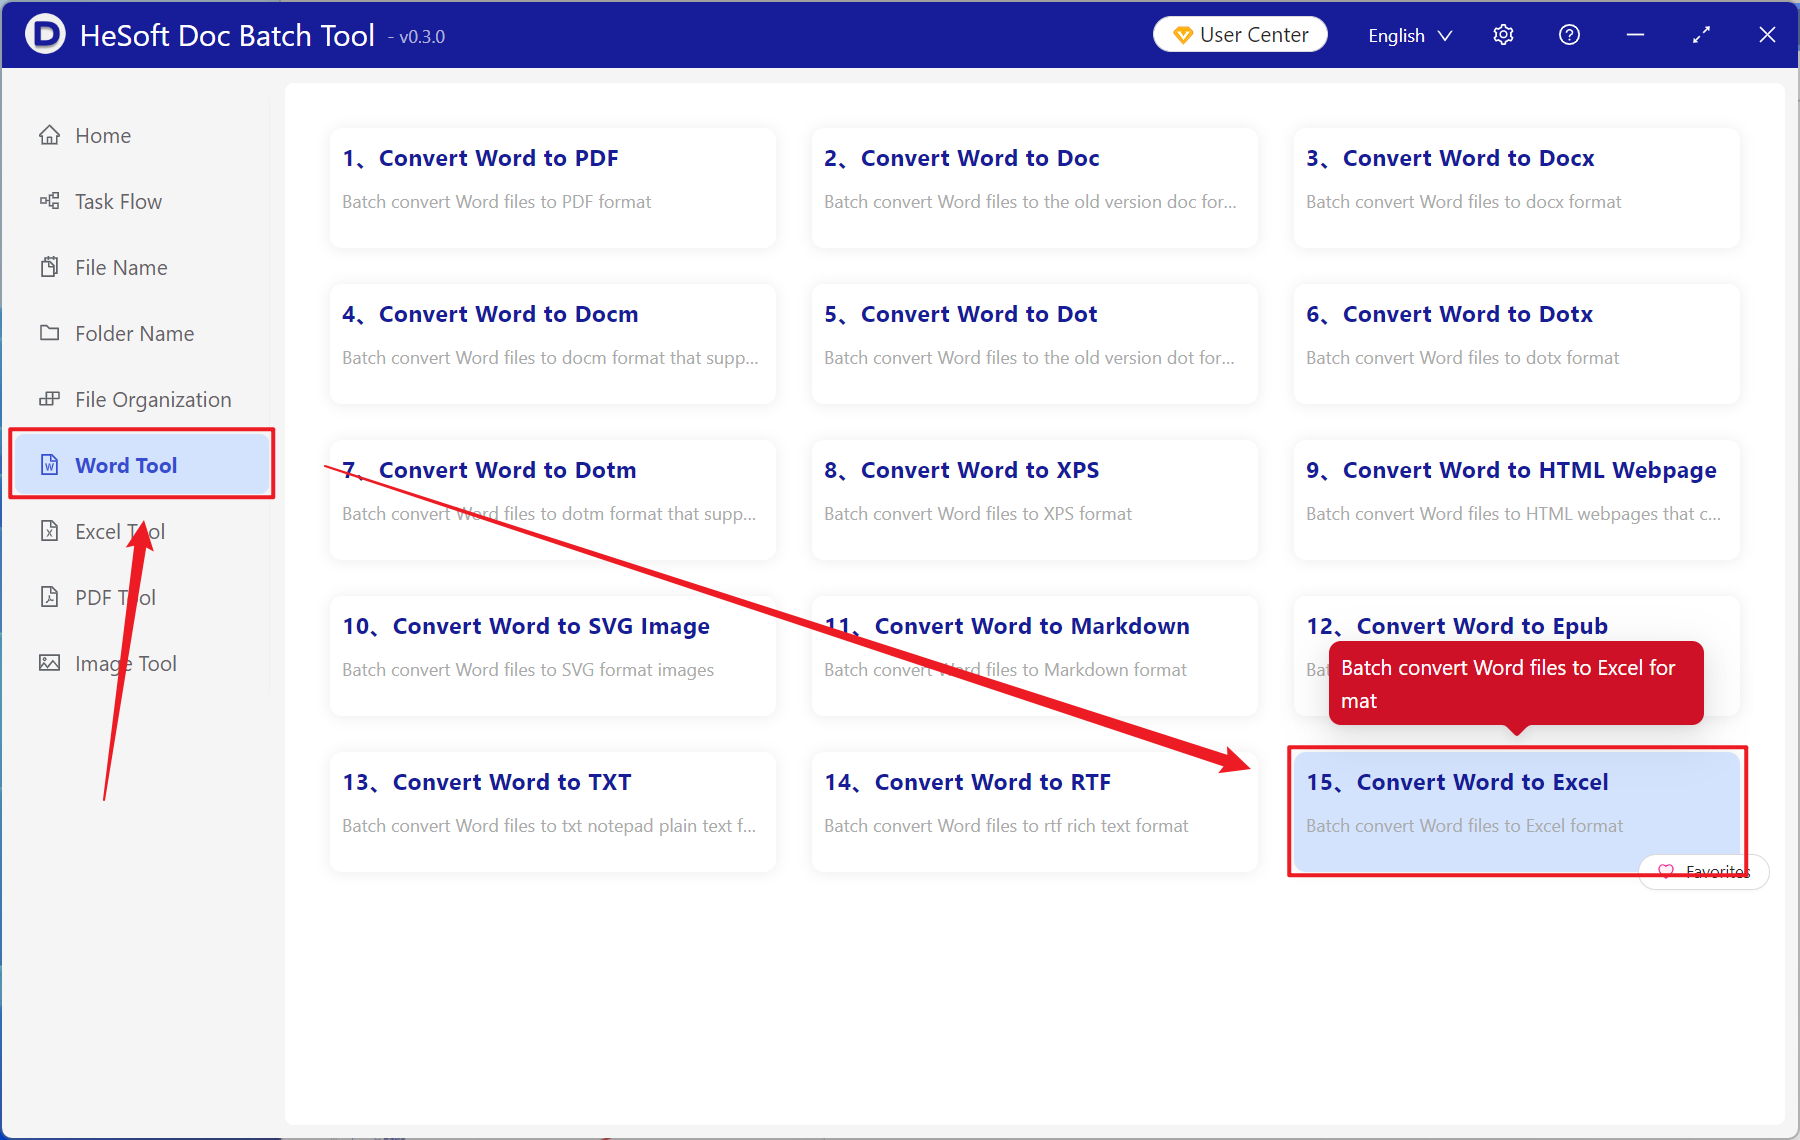The image size is (1800, 1140).
Task: Open Convert Word to Markdown card
Action: coord(1035,656)
